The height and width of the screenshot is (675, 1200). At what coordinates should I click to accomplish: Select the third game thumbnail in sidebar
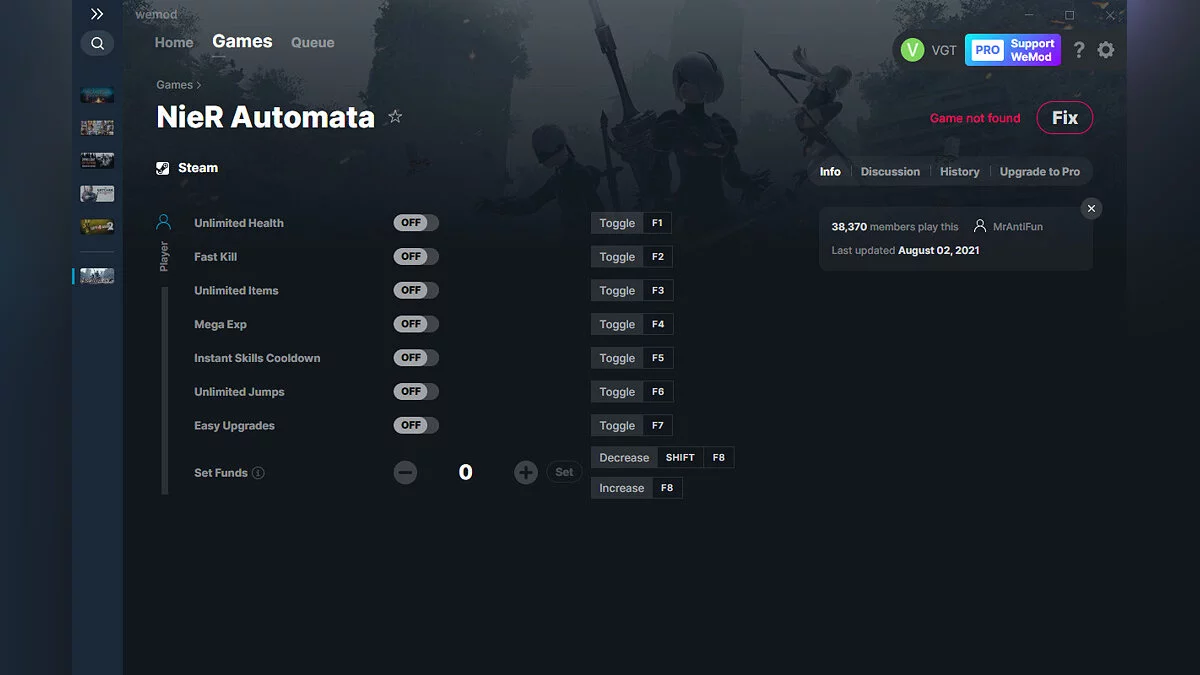[x=97, y=161]
